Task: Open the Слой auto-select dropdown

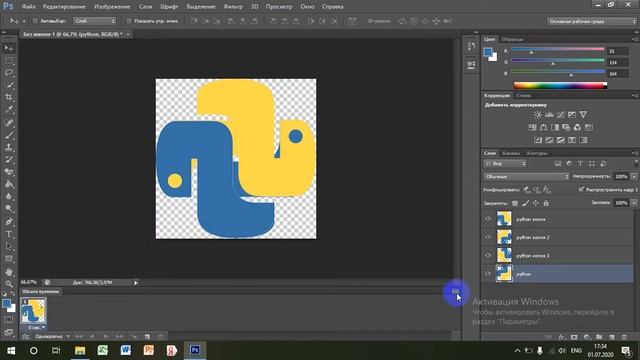Action: click(95, 21)
